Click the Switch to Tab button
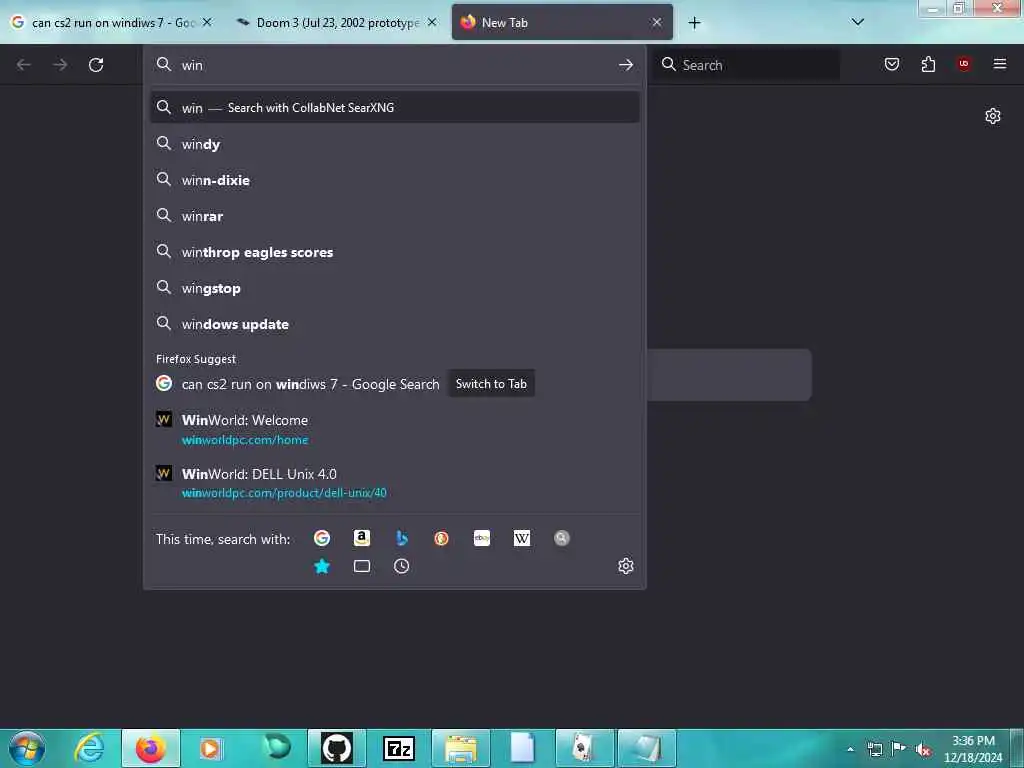 coord(491,383)
